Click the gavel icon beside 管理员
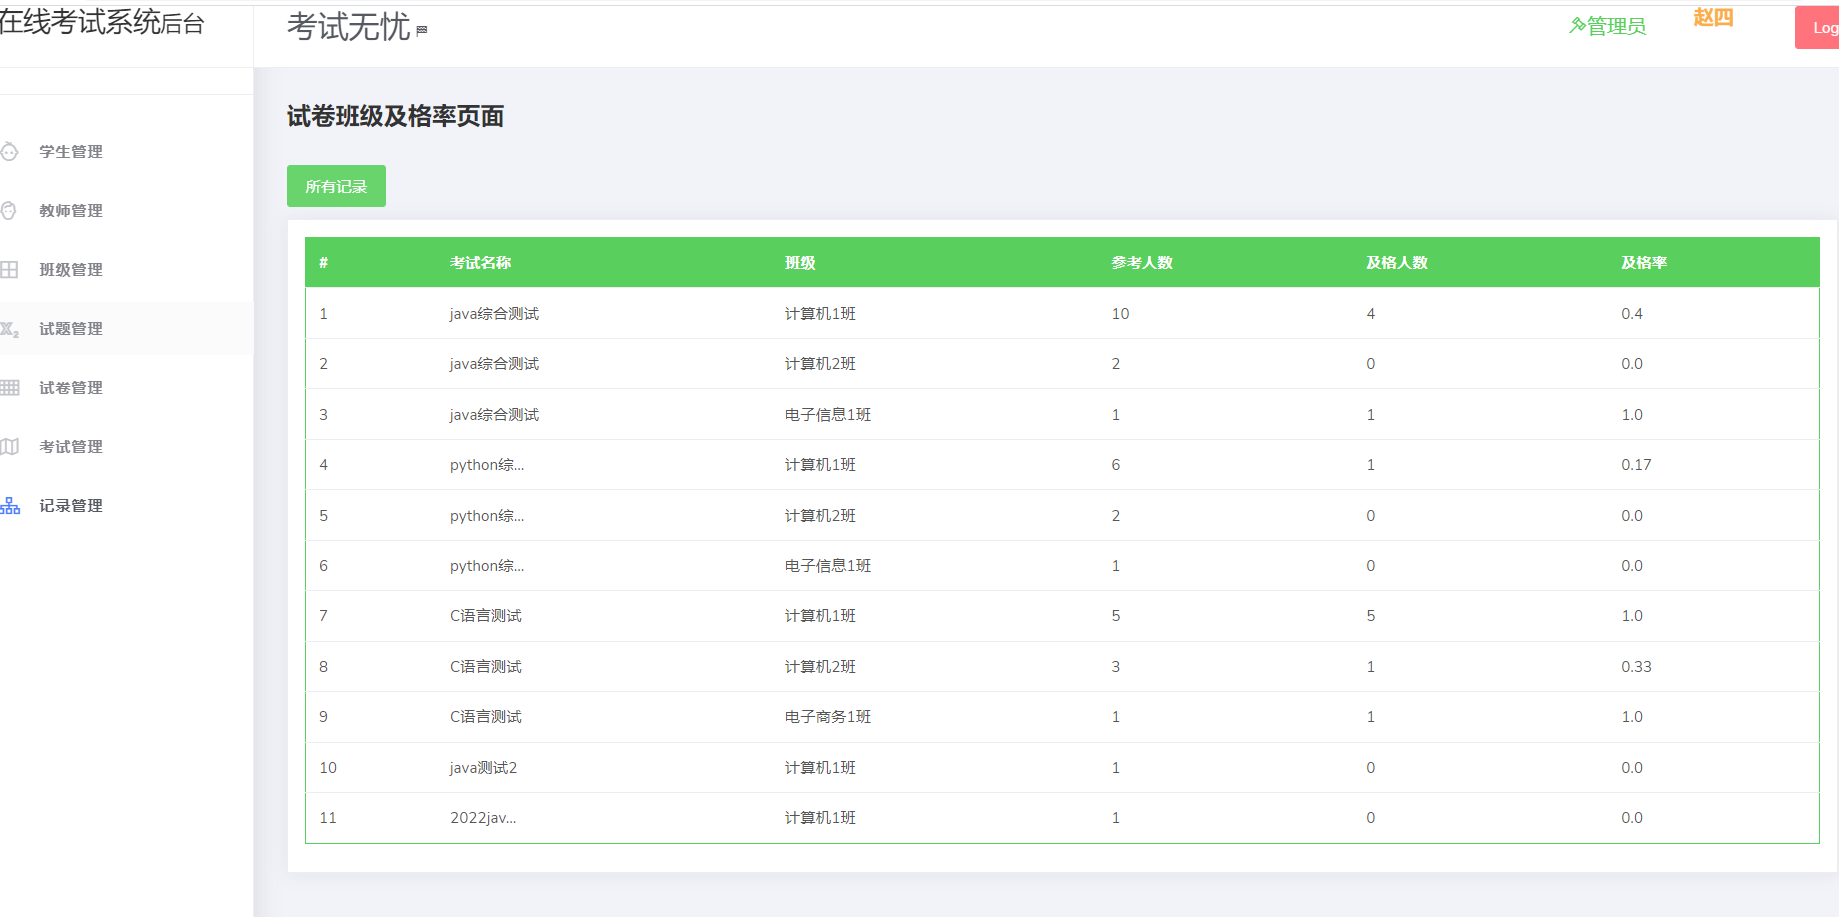Viewport: 1839px width, 917px height. click(x=1577, y=26)
